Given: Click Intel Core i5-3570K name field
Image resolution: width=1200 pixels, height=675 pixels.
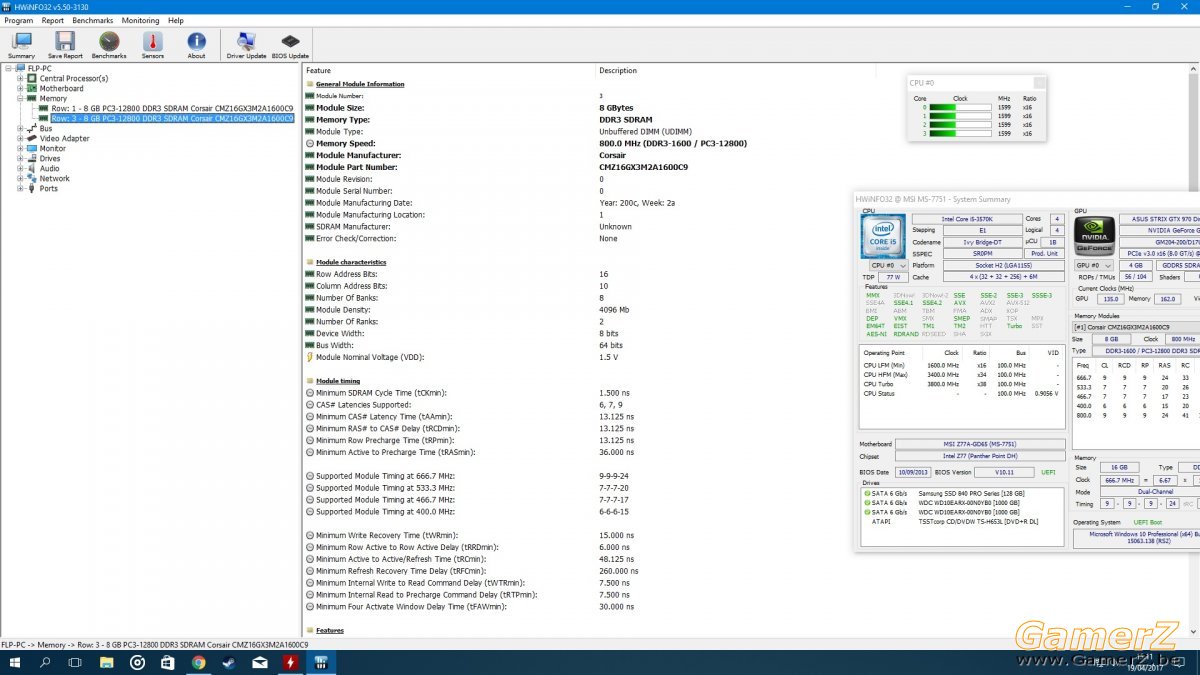Looking at the screenshot, I should pyautogui.click(x=967, y=218).
